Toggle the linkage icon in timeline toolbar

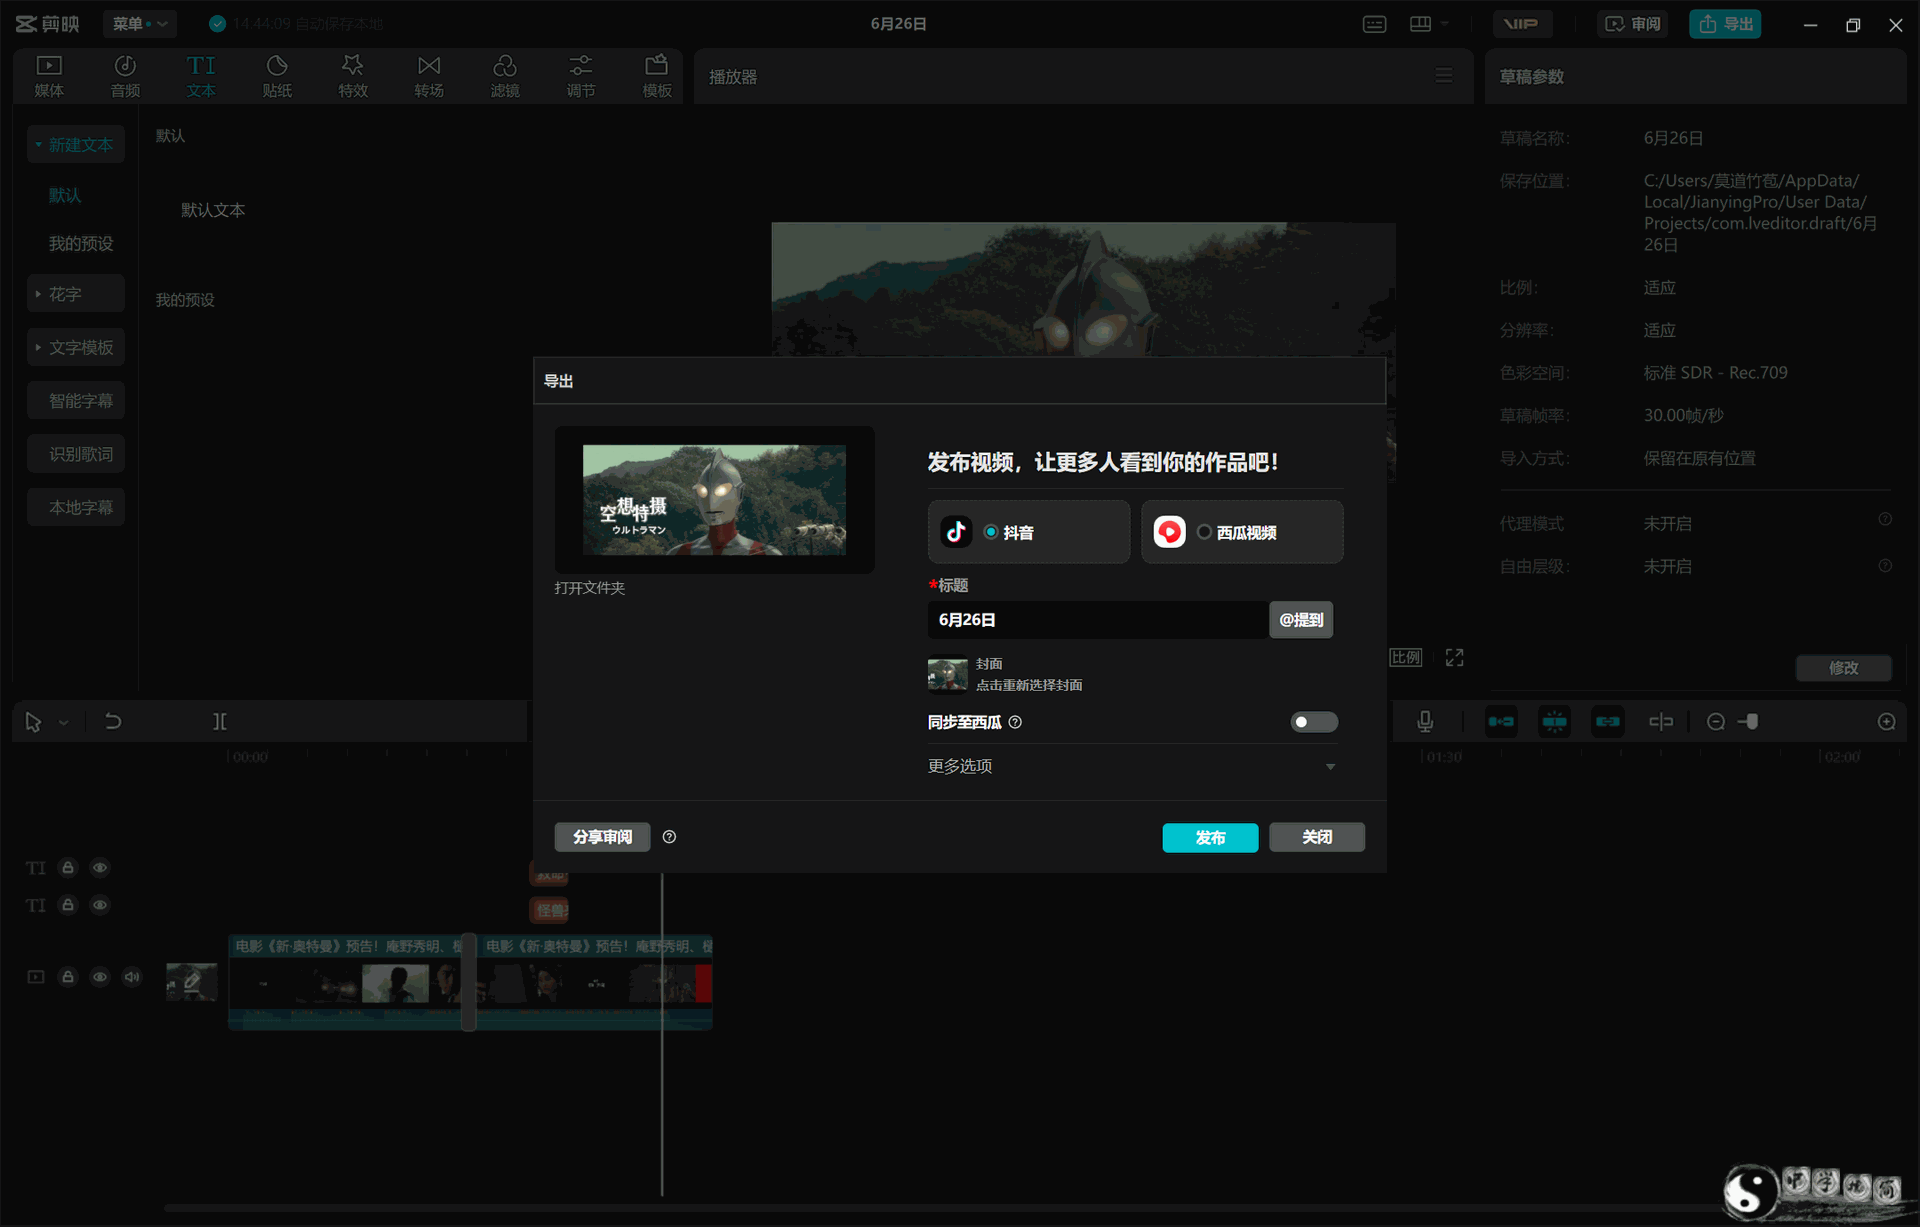point(1608,721)
